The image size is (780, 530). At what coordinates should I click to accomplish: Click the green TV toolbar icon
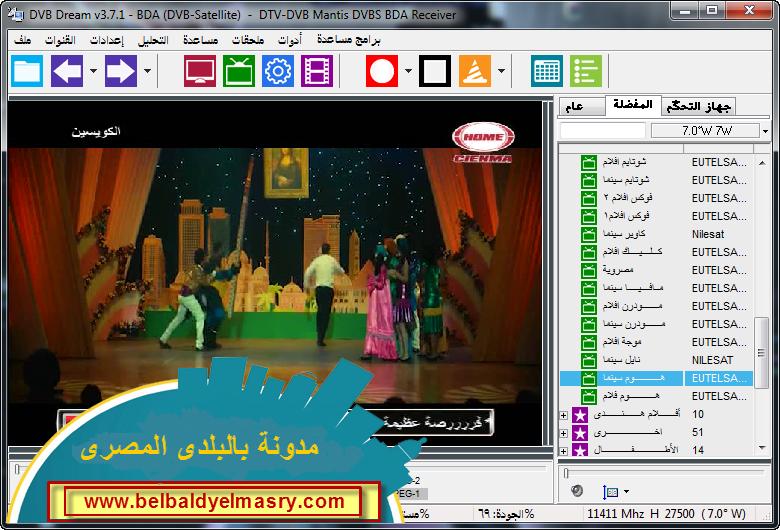(239, 71)
